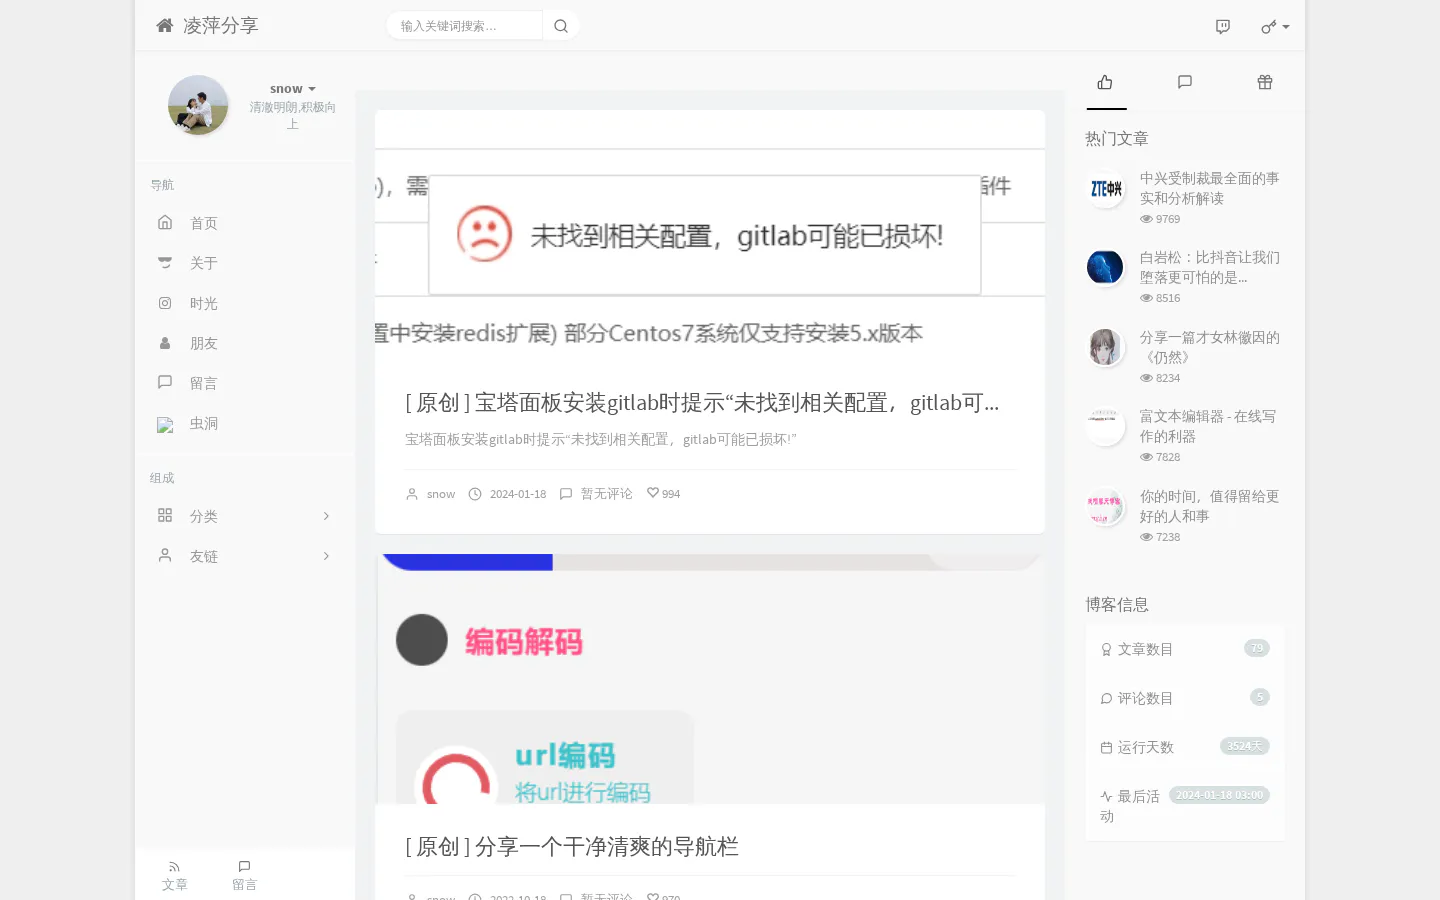Click the 虫洞 icon in sidebar
The width and height of the screenshot is (1440, 900).
(x=165, y=425)
